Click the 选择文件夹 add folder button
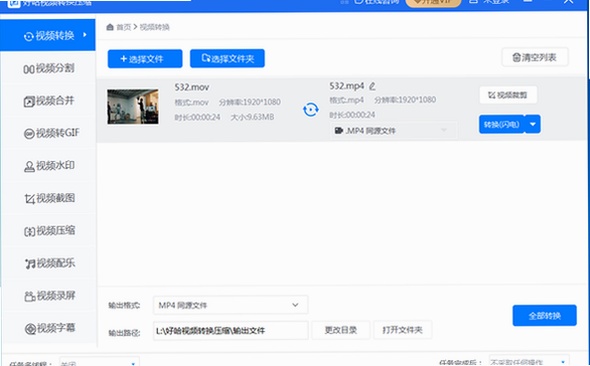Viewport: 590px width, 366px height. coord(227,58)
